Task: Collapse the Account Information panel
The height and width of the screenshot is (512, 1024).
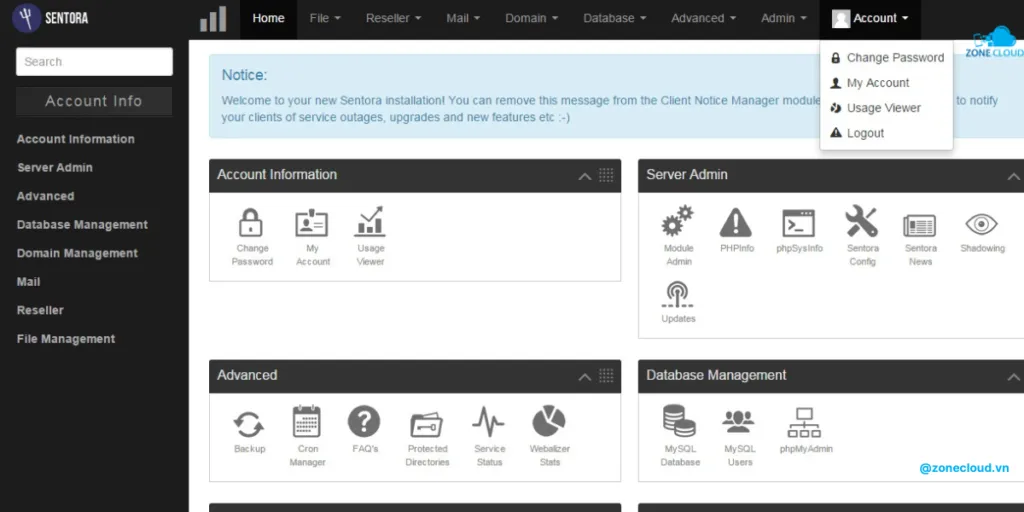Action: click(x=585, y=176)
